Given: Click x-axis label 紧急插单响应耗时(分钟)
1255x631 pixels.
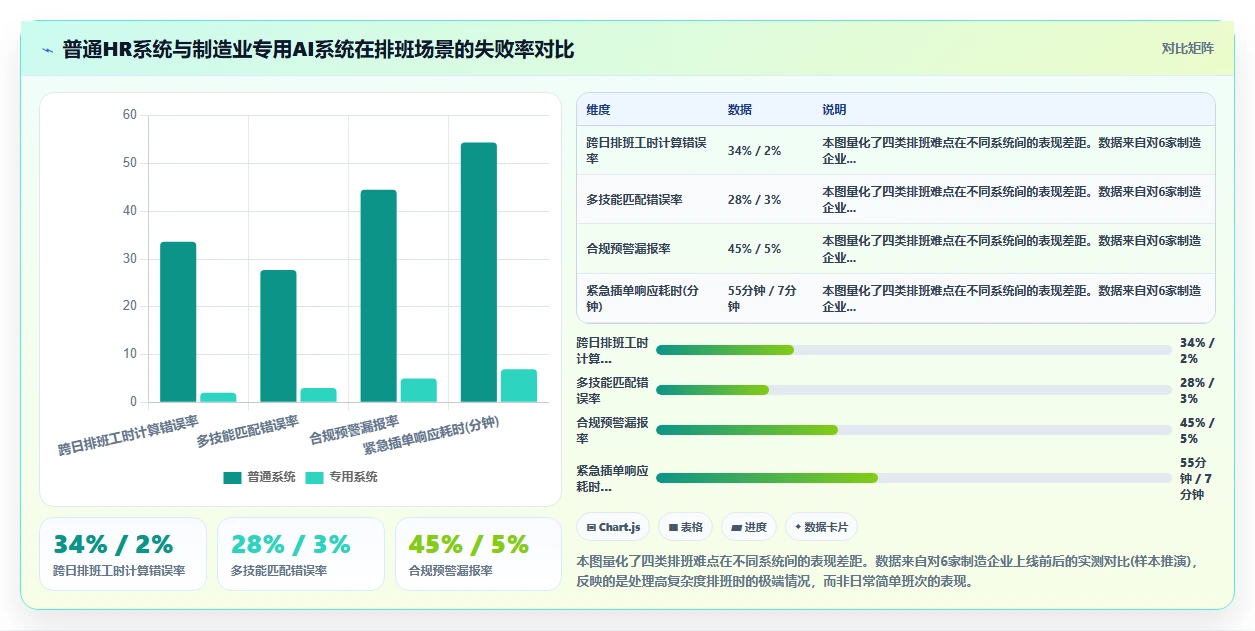Looking at the screenshot, I should (x=431, y=436).
